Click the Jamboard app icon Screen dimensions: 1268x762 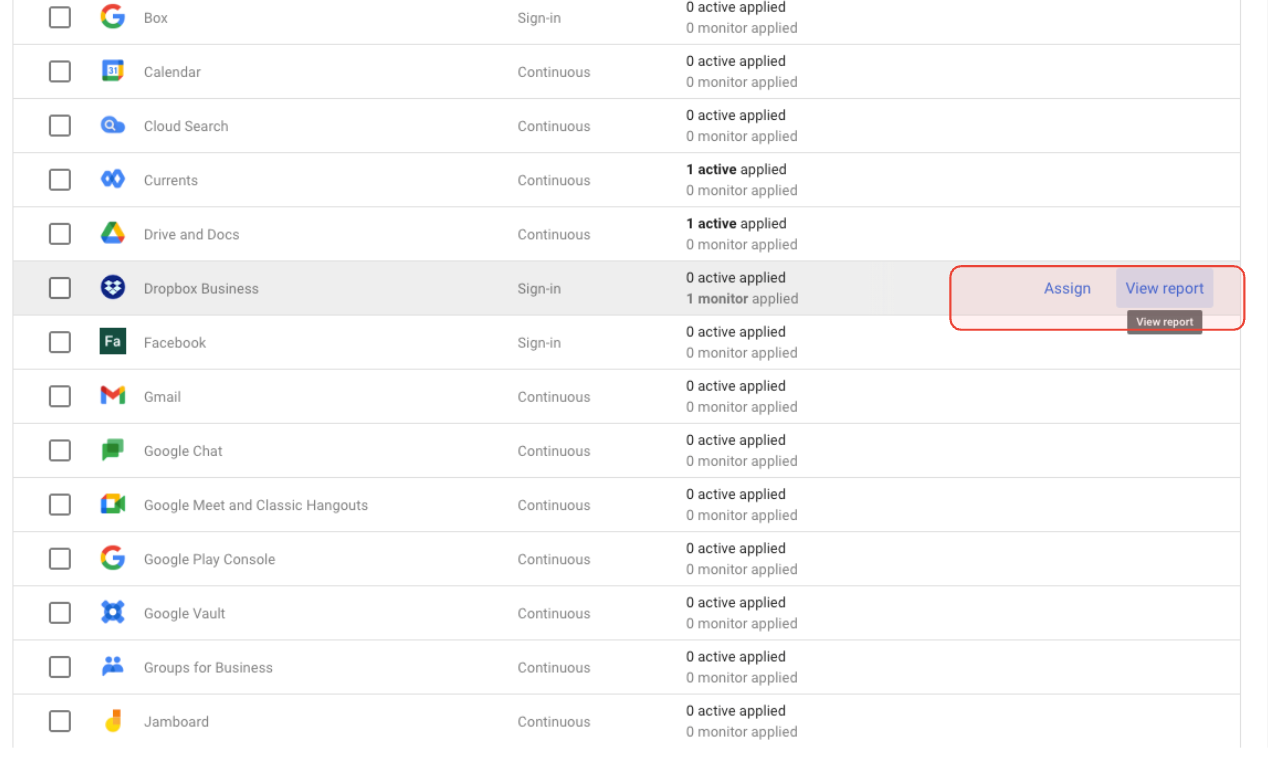[113, 721]
